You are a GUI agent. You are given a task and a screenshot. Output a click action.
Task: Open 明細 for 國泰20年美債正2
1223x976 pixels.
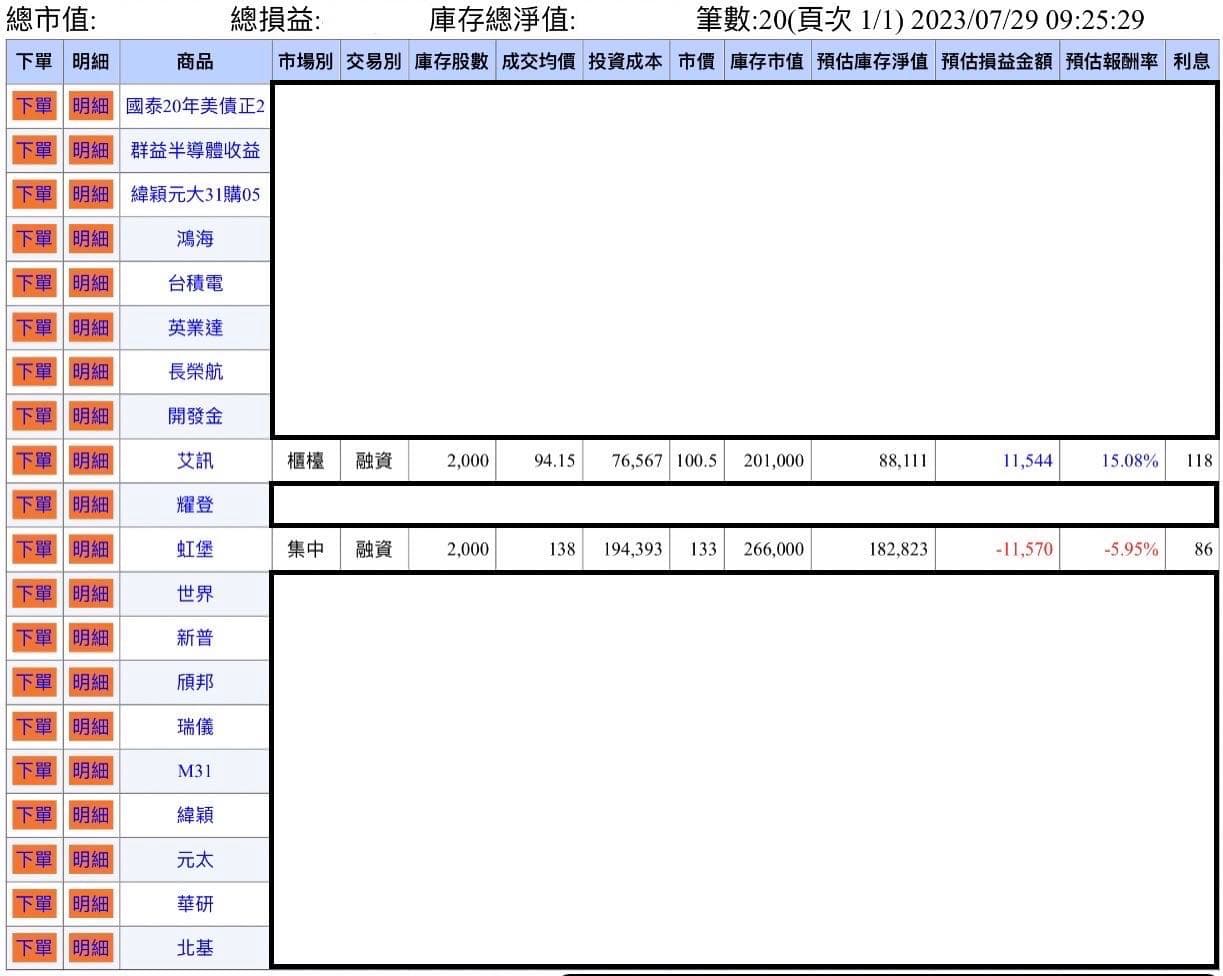[91, 105]
